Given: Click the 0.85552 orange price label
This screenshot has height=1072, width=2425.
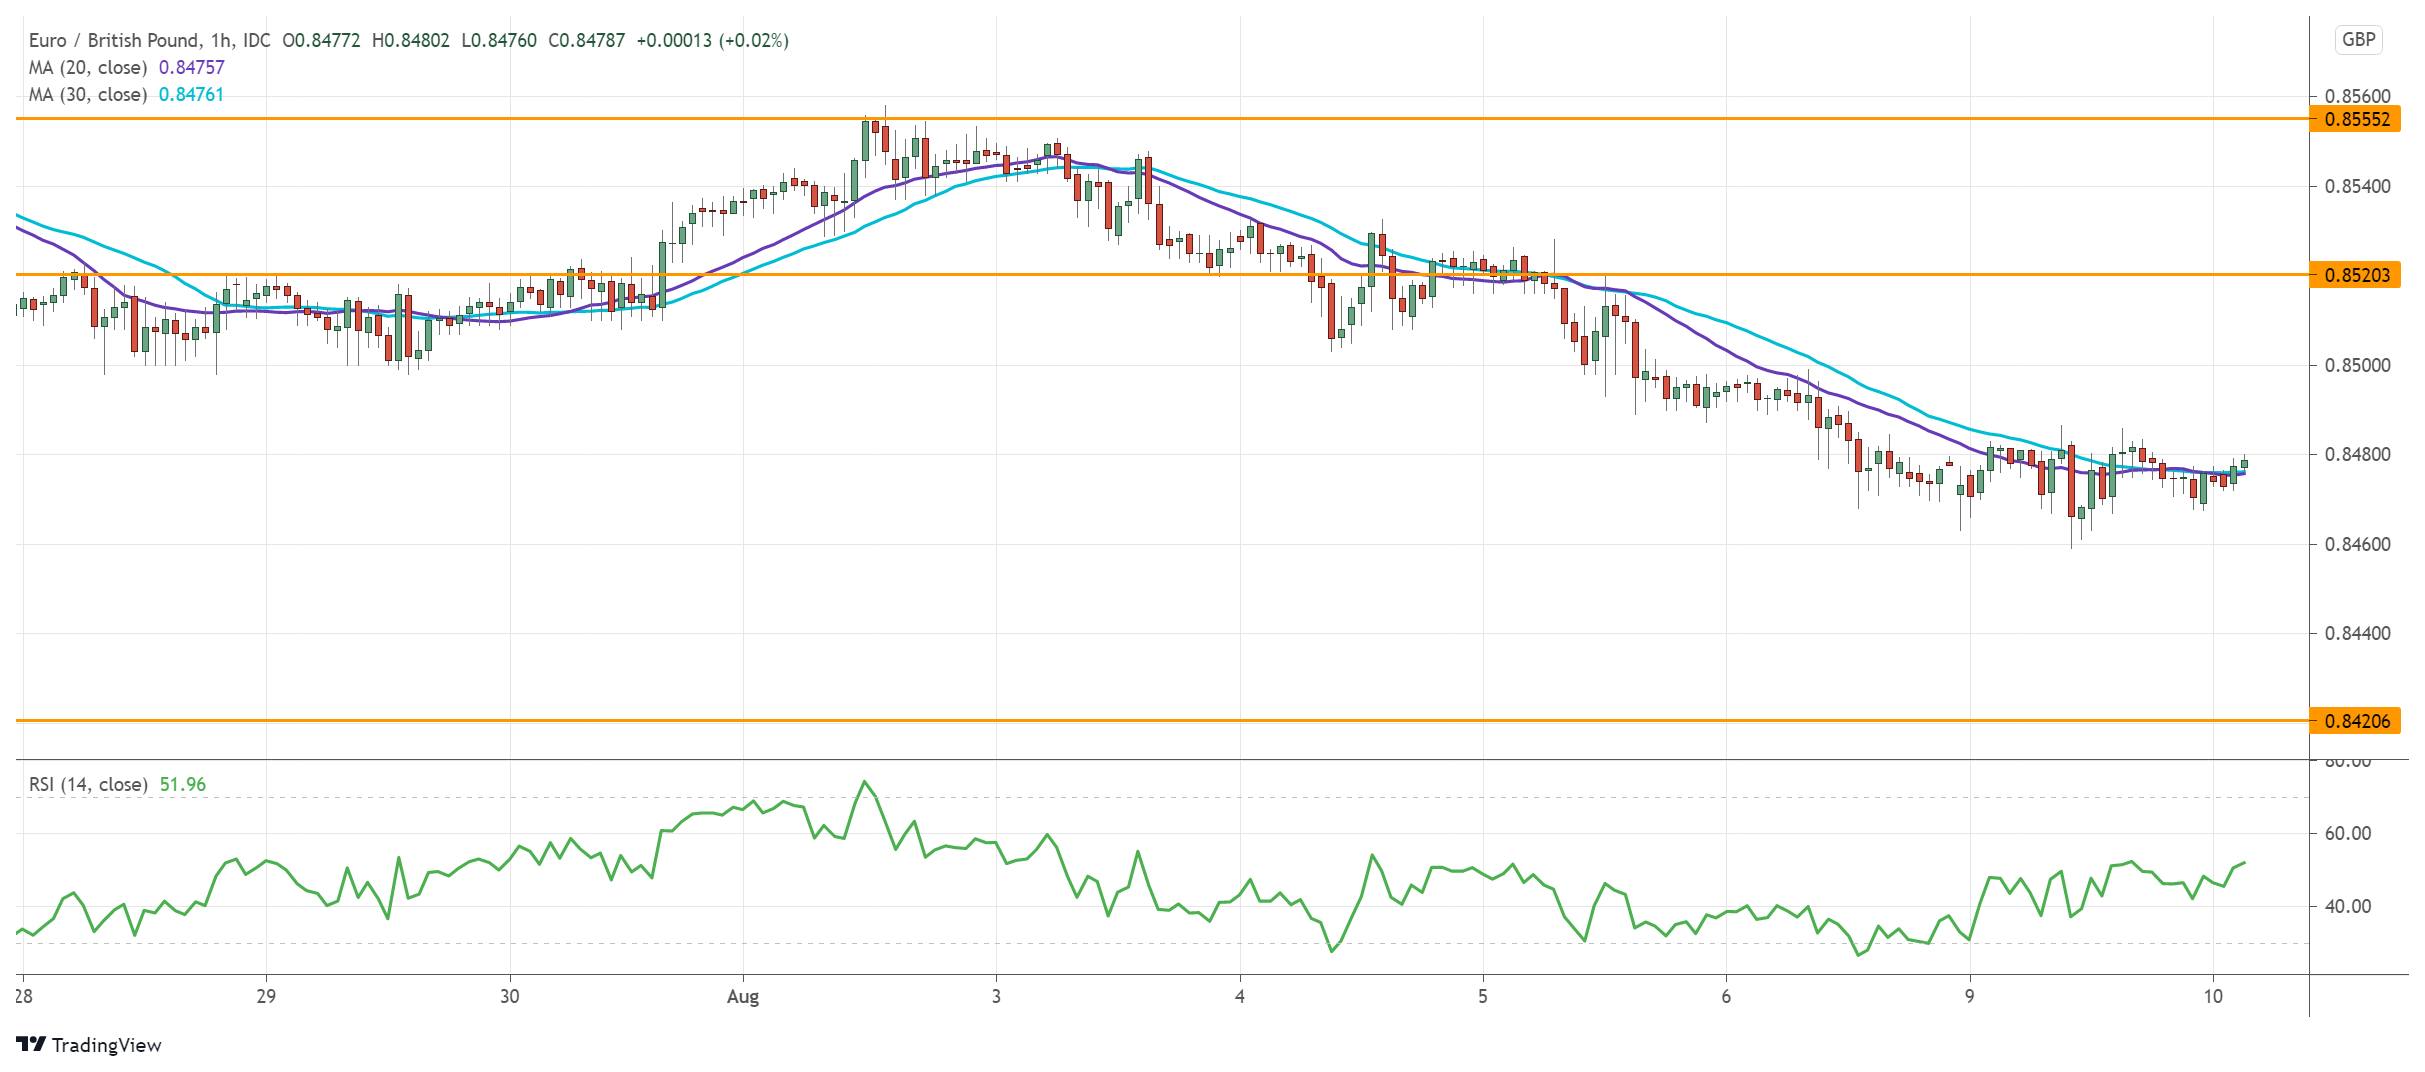Looking at the screenshot, I should point(2356,120).
